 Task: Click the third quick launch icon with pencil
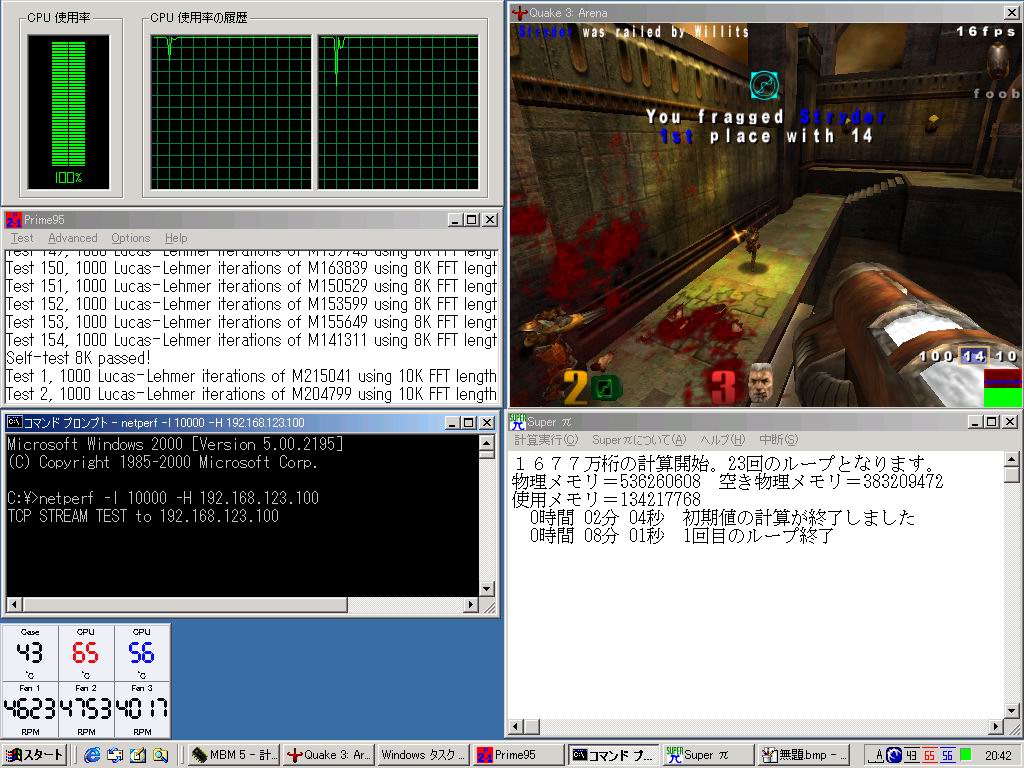[138, 755]
